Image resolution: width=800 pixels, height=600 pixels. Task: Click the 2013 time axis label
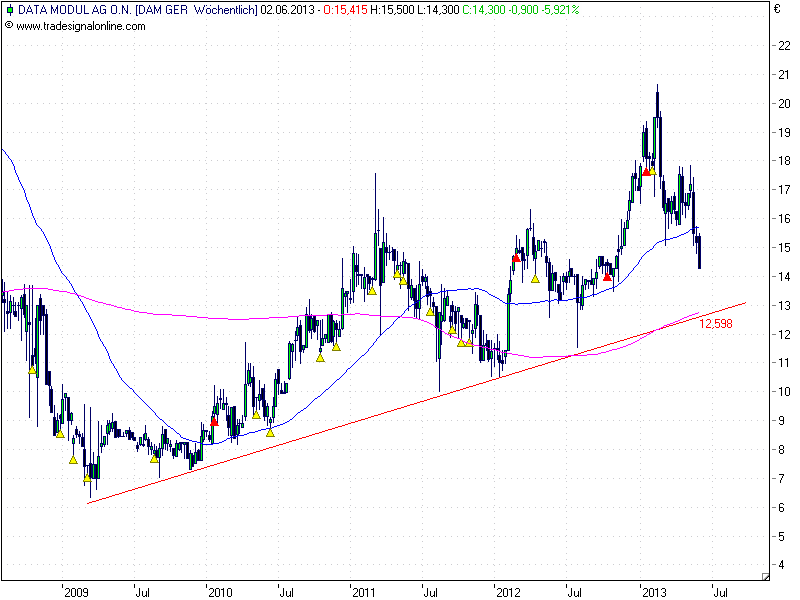[x=654, y=592]
